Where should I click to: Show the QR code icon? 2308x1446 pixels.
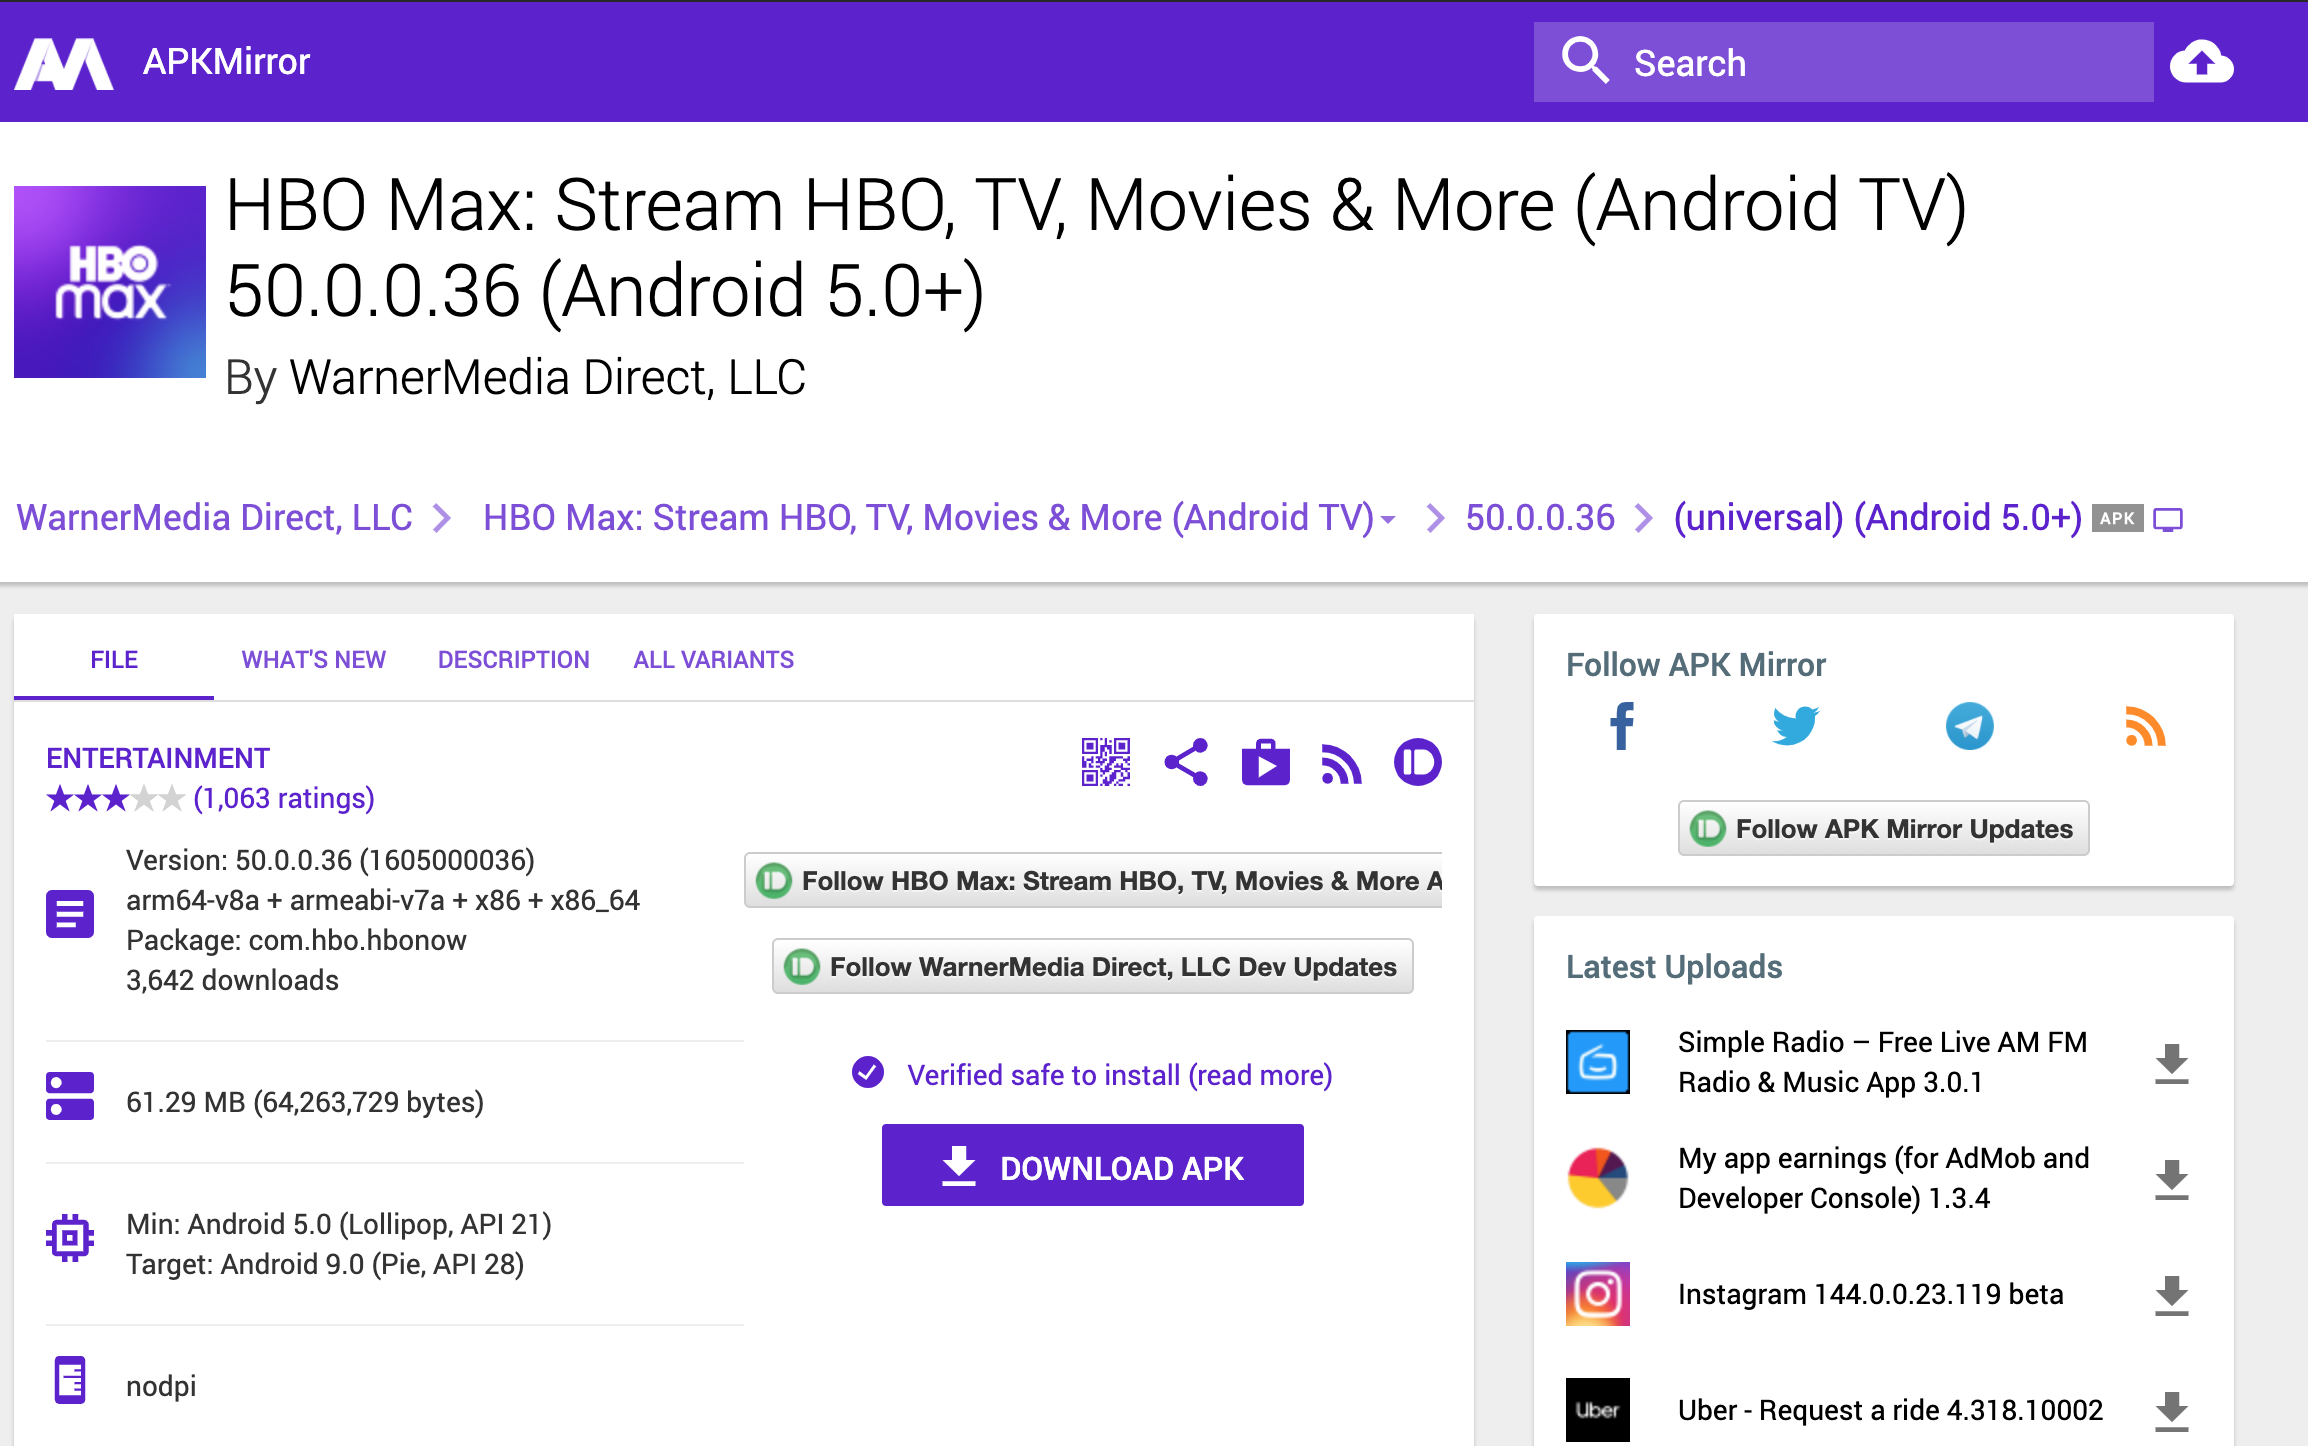click(1106, 763)
